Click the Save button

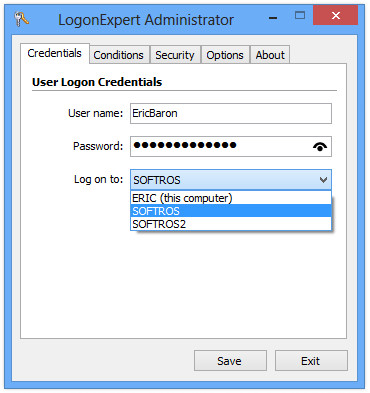click(230, 361)
